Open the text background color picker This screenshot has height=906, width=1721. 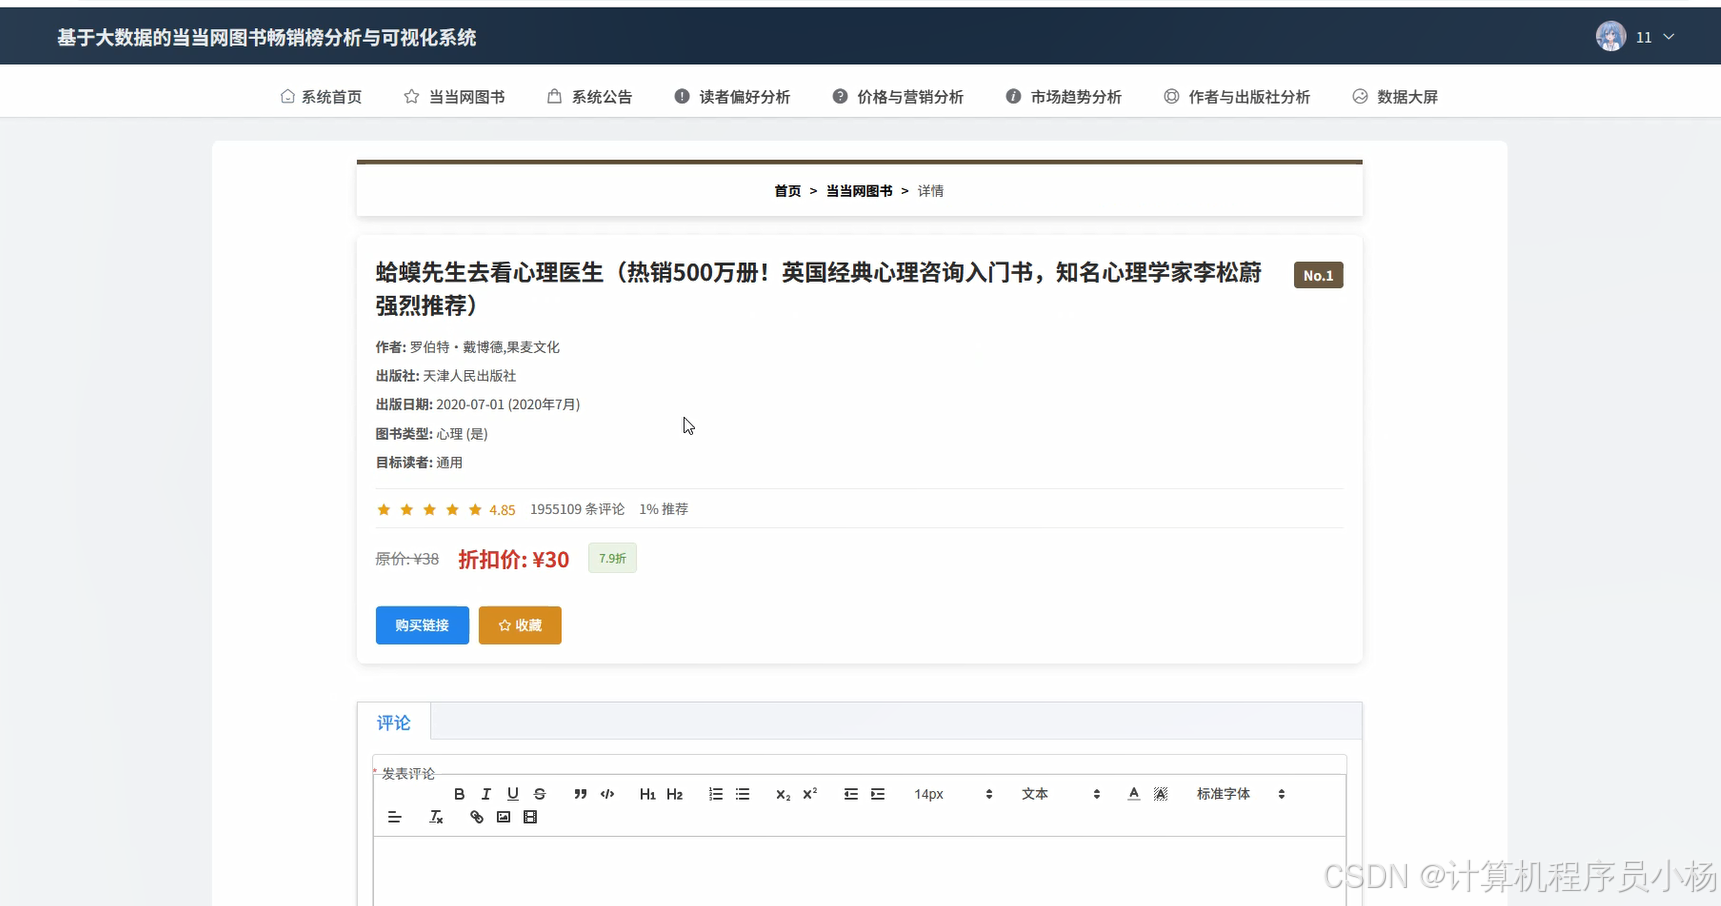pos(1160,794)
